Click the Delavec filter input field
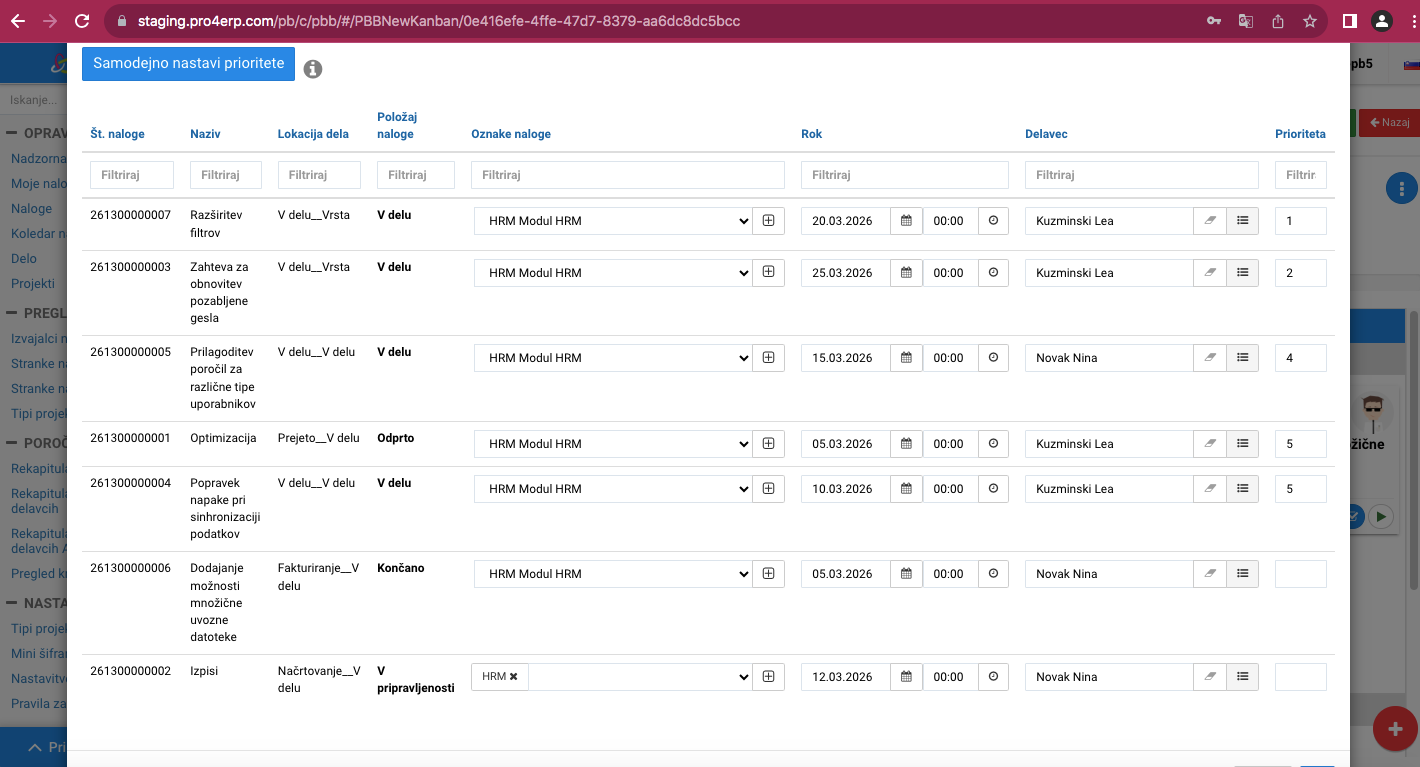 click(1142, 175)
